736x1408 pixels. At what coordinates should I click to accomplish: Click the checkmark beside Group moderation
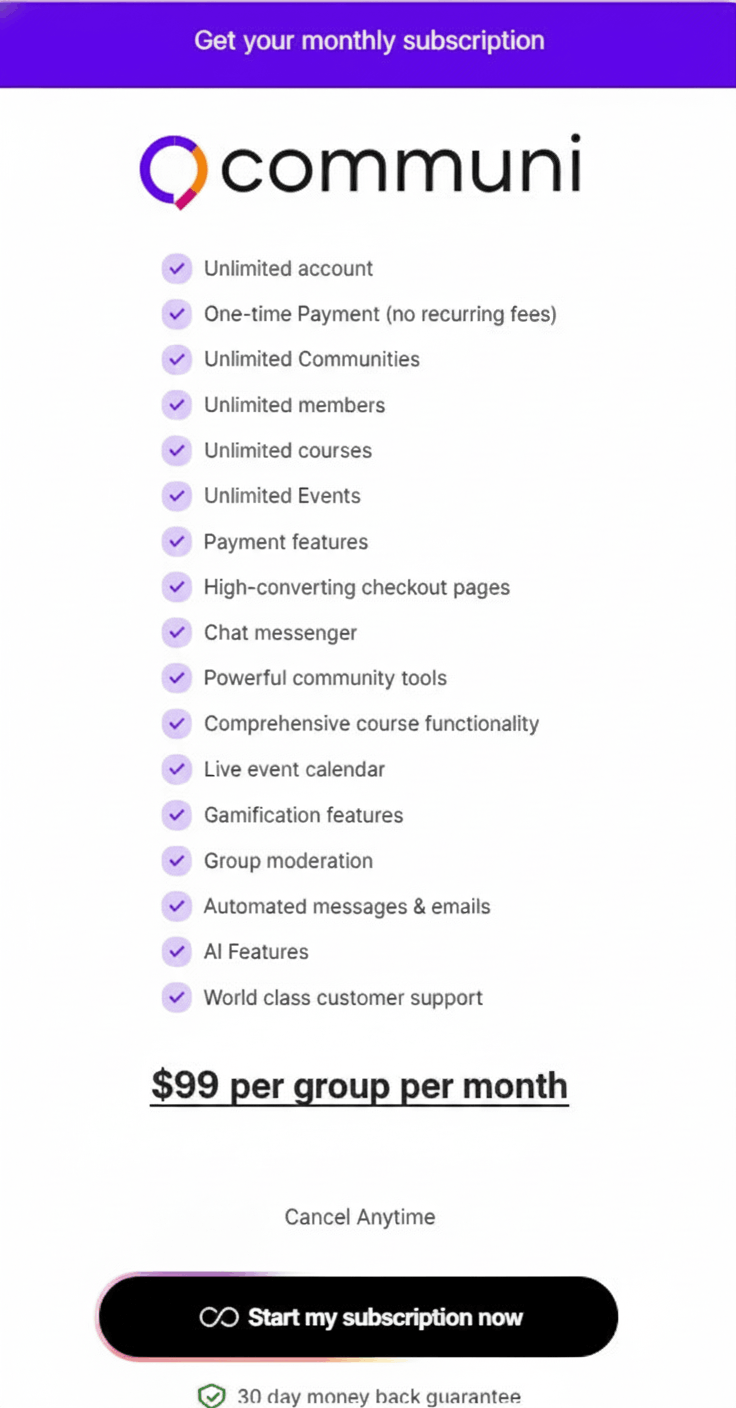(x=177, y=861)
